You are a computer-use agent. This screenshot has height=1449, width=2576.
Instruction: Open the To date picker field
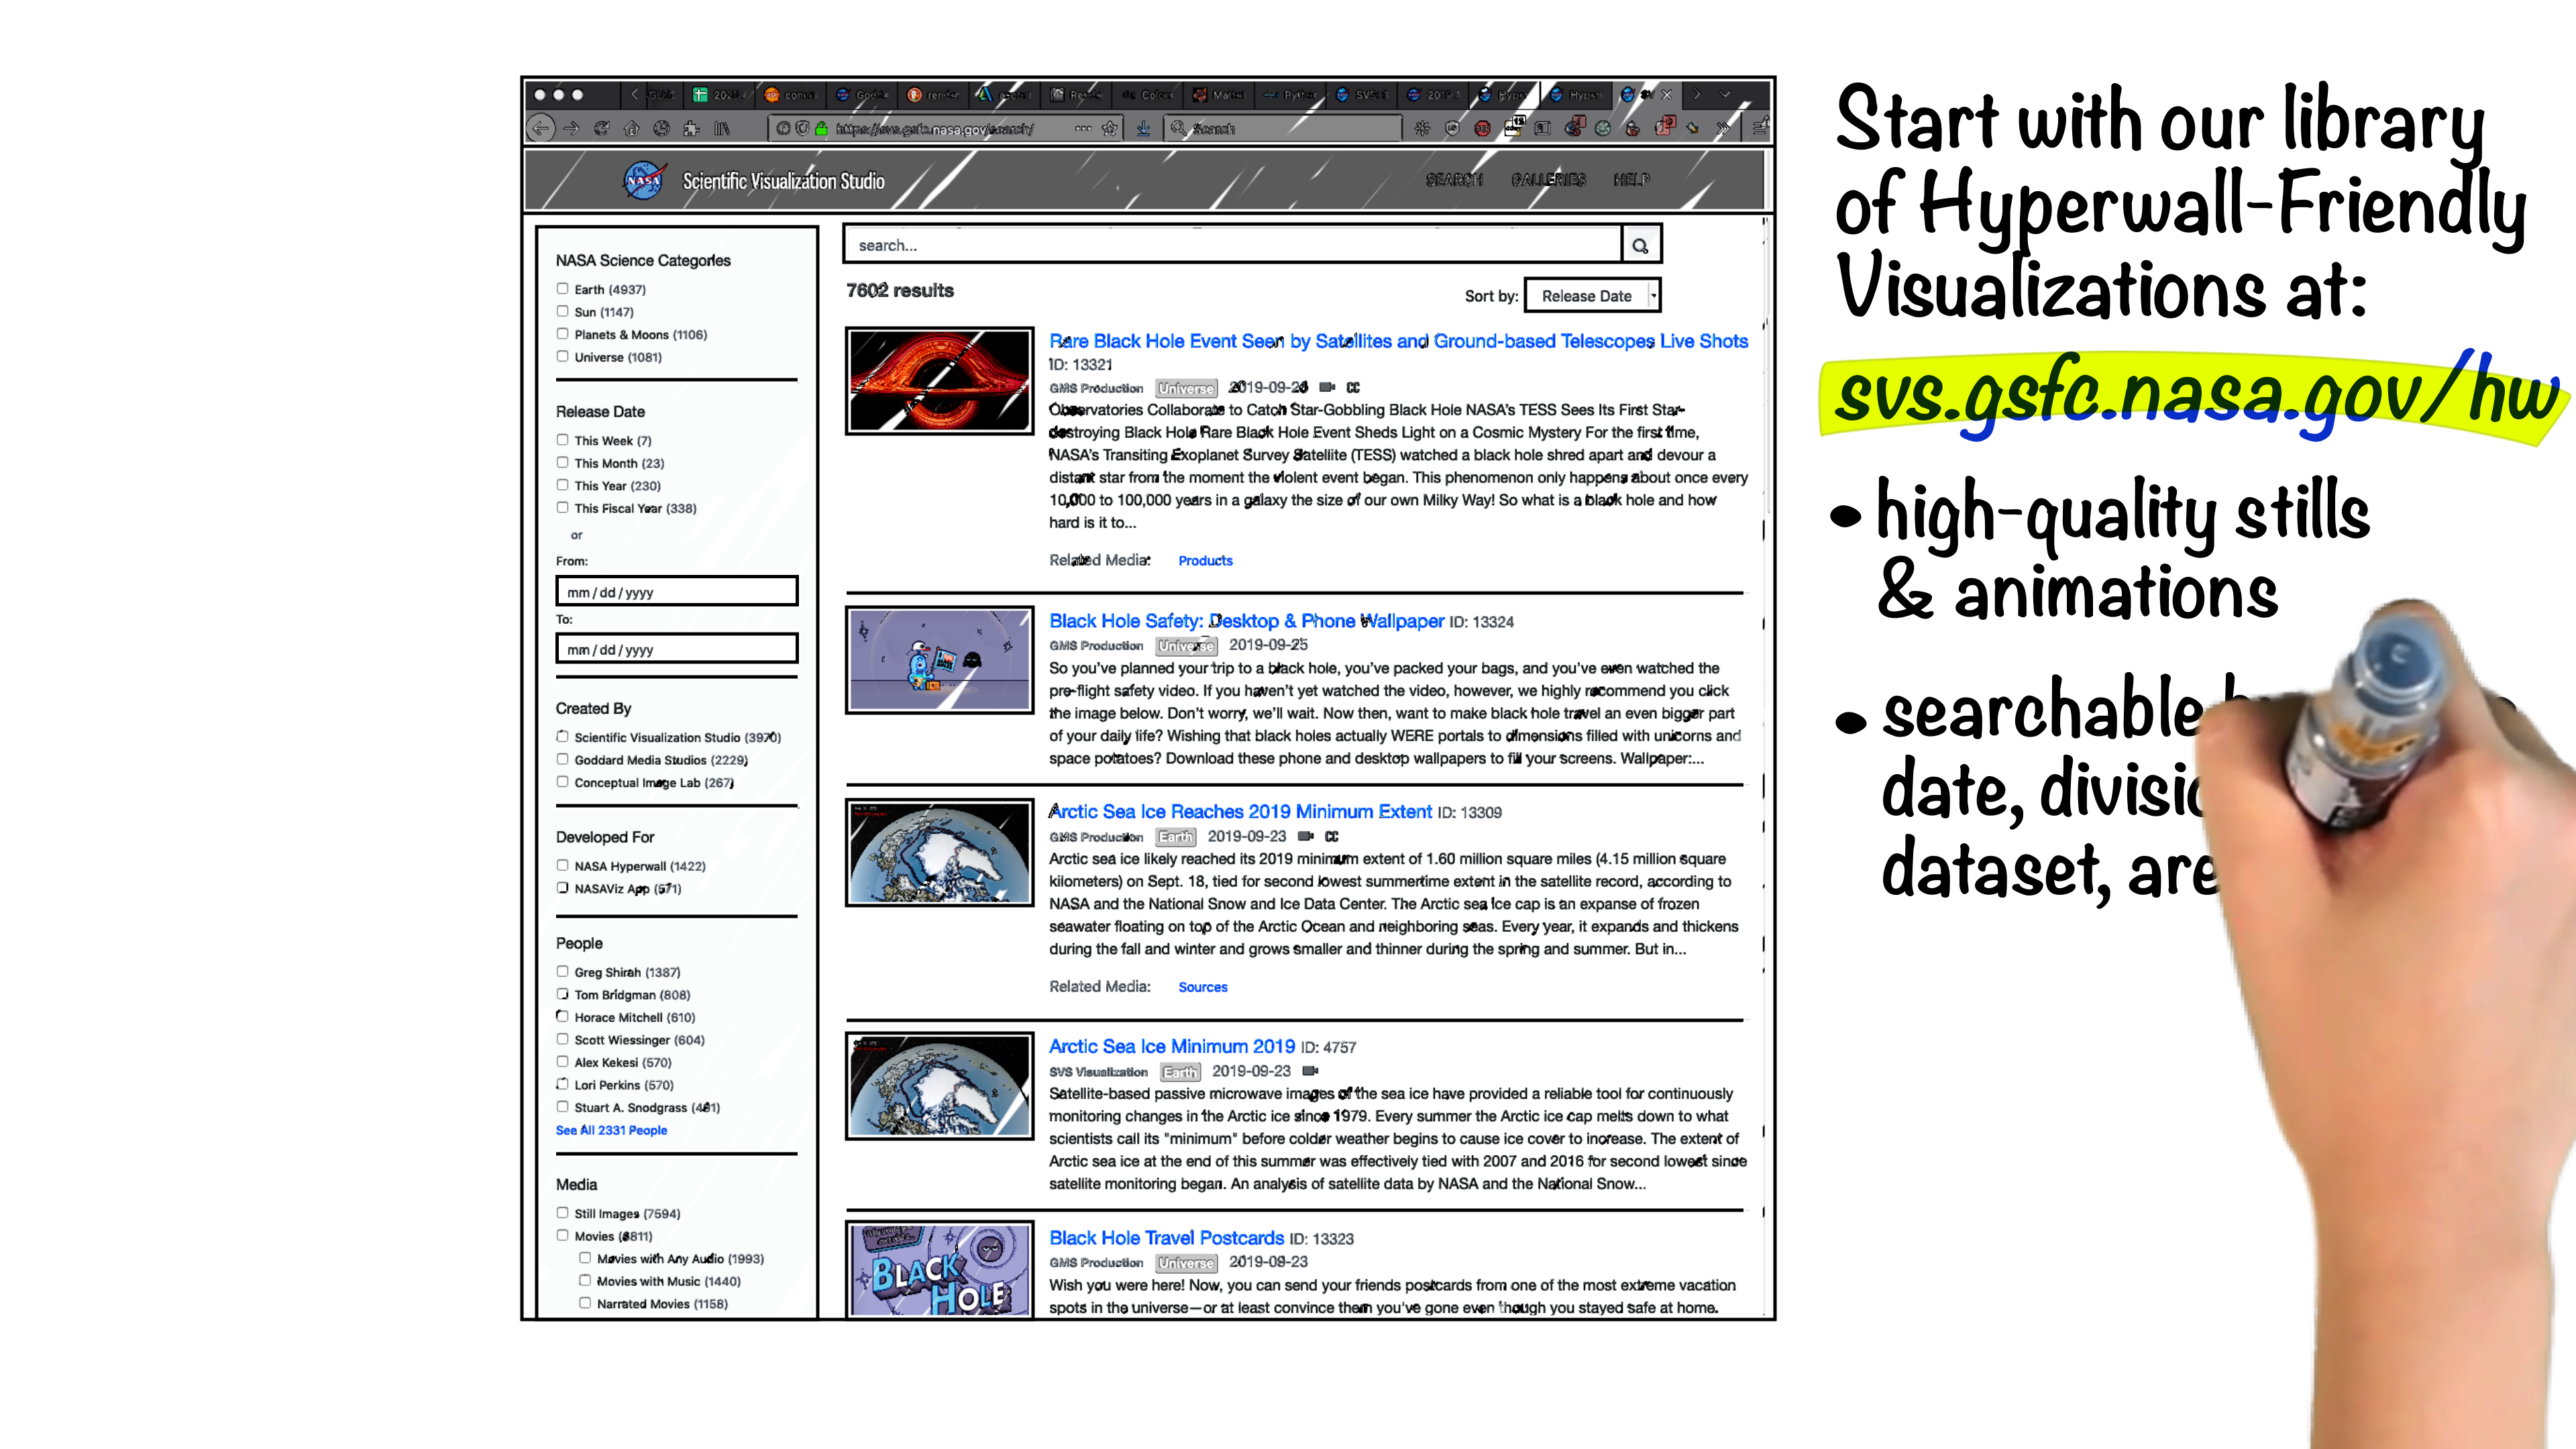[677, 649]
